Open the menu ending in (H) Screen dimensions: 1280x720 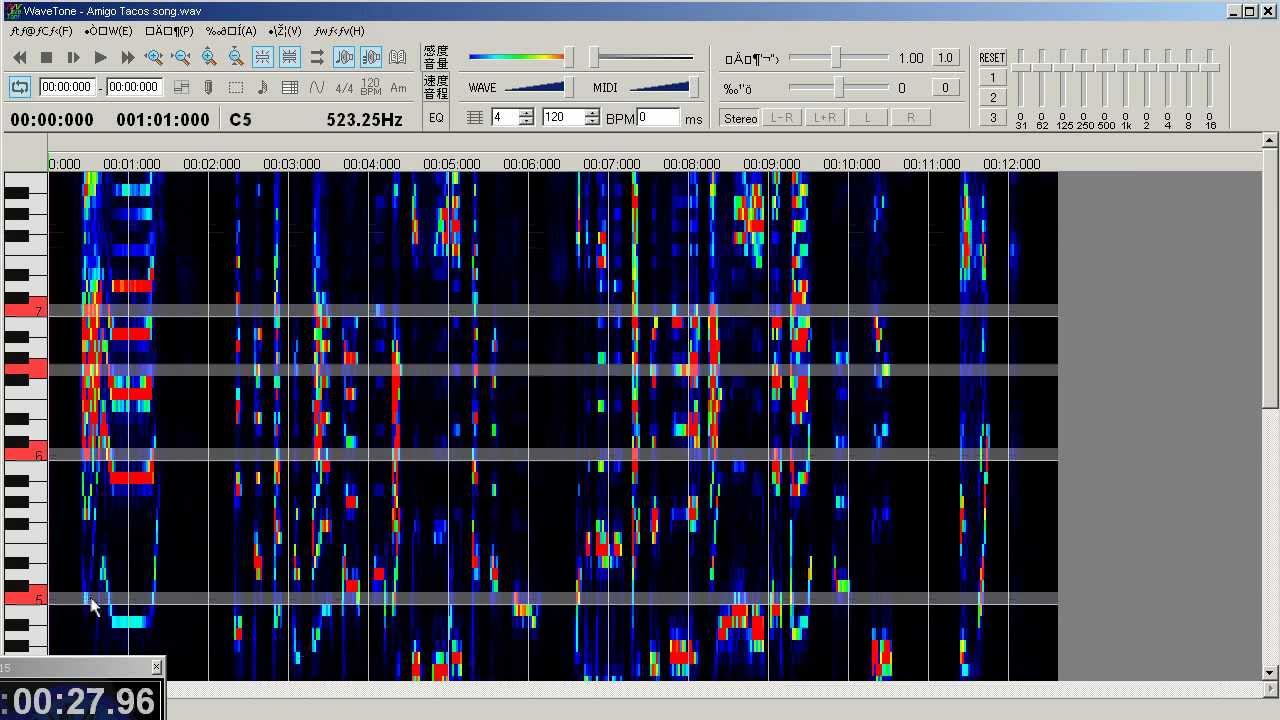click(339, 31)
